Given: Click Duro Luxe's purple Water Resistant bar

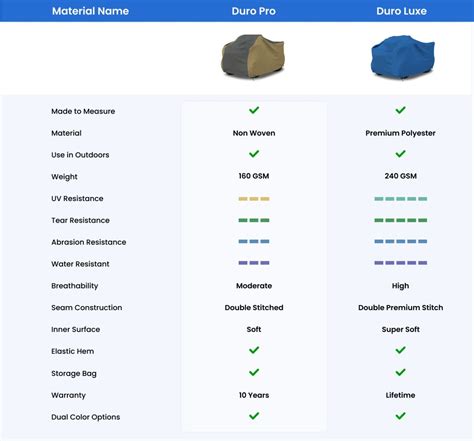Looking at the screenshot, I should (401, 263).
